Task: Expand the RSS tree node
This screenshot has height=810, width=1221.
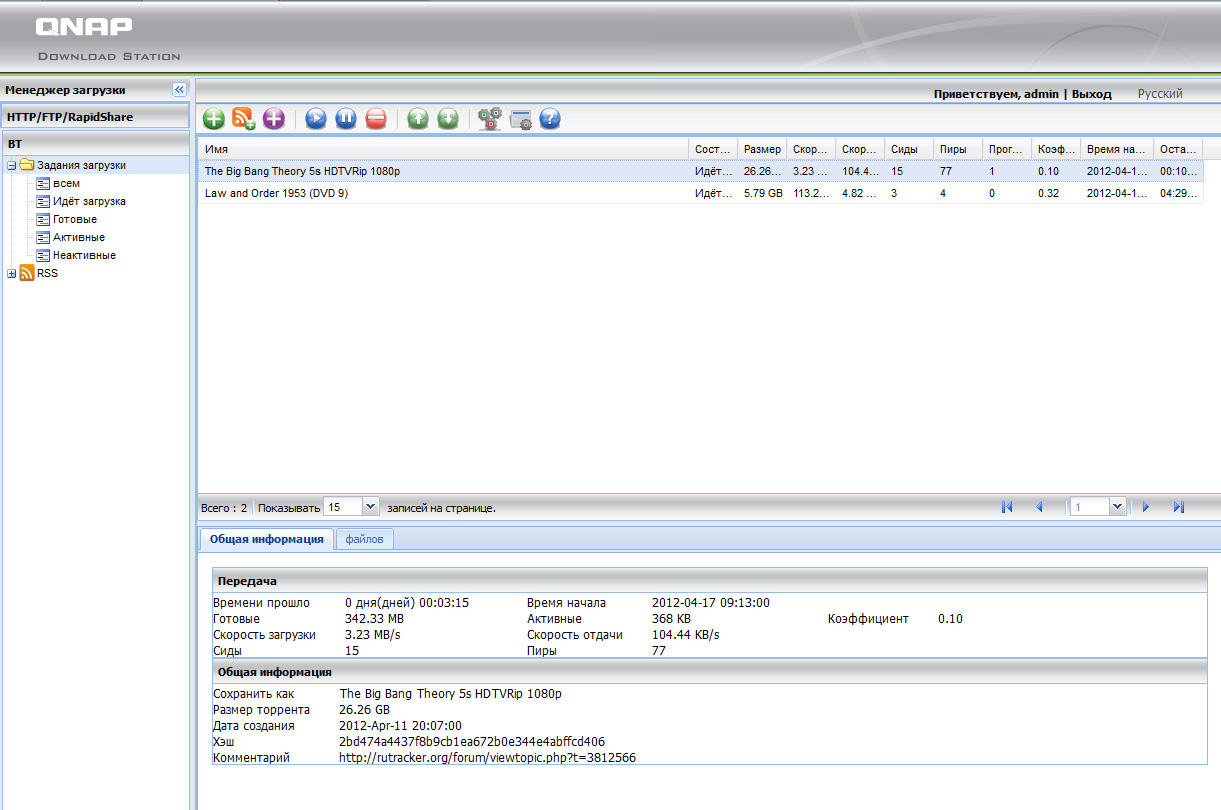Action: click(x=12, y=274)
